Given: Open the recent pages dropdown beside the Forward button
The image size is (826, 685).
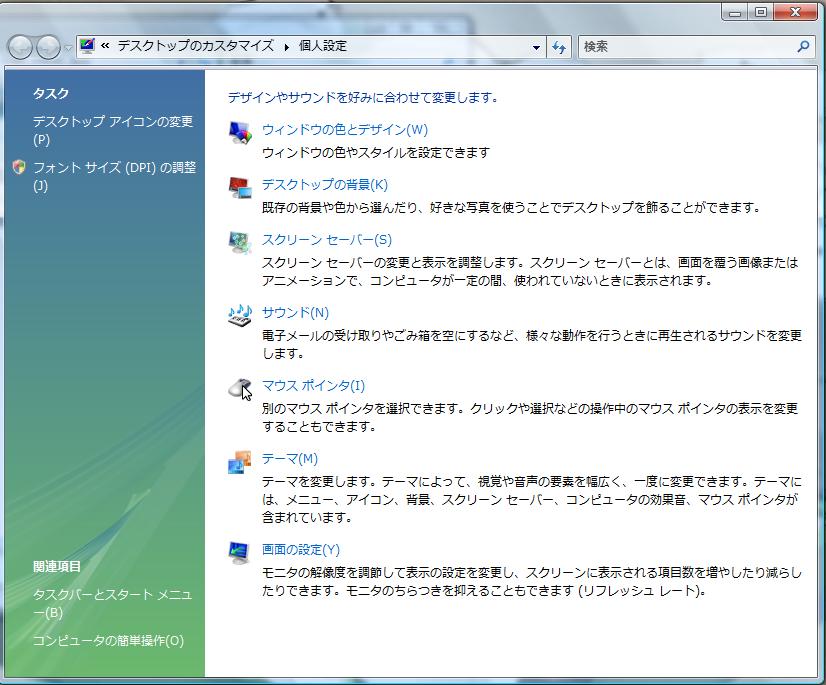Looking at the screenshot, I should coord(68,48).
